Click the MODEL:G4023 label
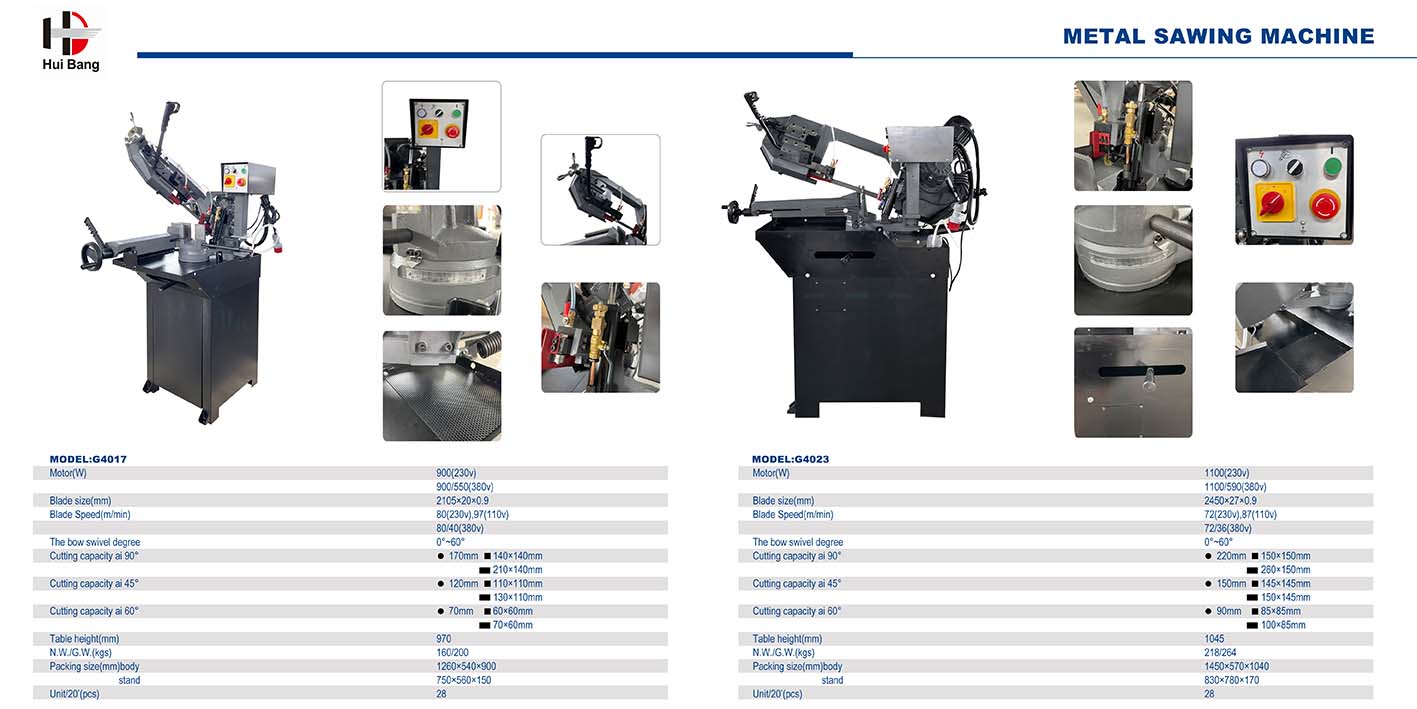Viewport: 1417px width, 709px height. coord(790,459)
